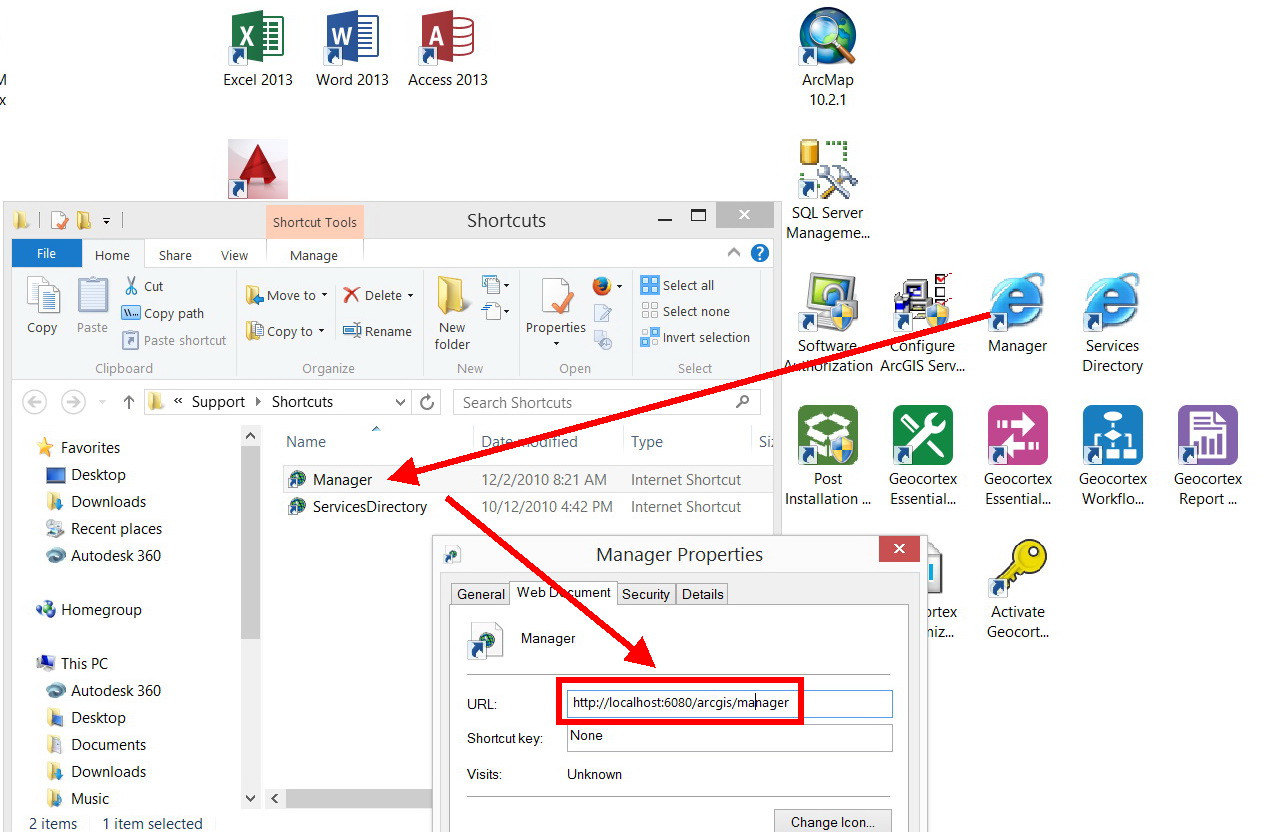Click the Shortcut key field
Viewport: 1275px width, 832px height.
[729, 737]
